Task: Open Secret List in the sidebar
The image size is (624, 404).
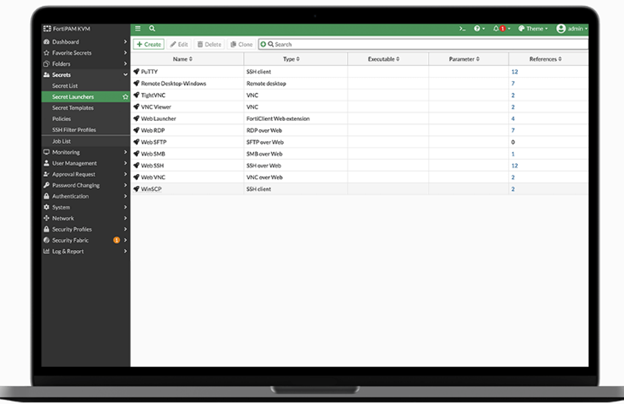Action: [65, 86]
